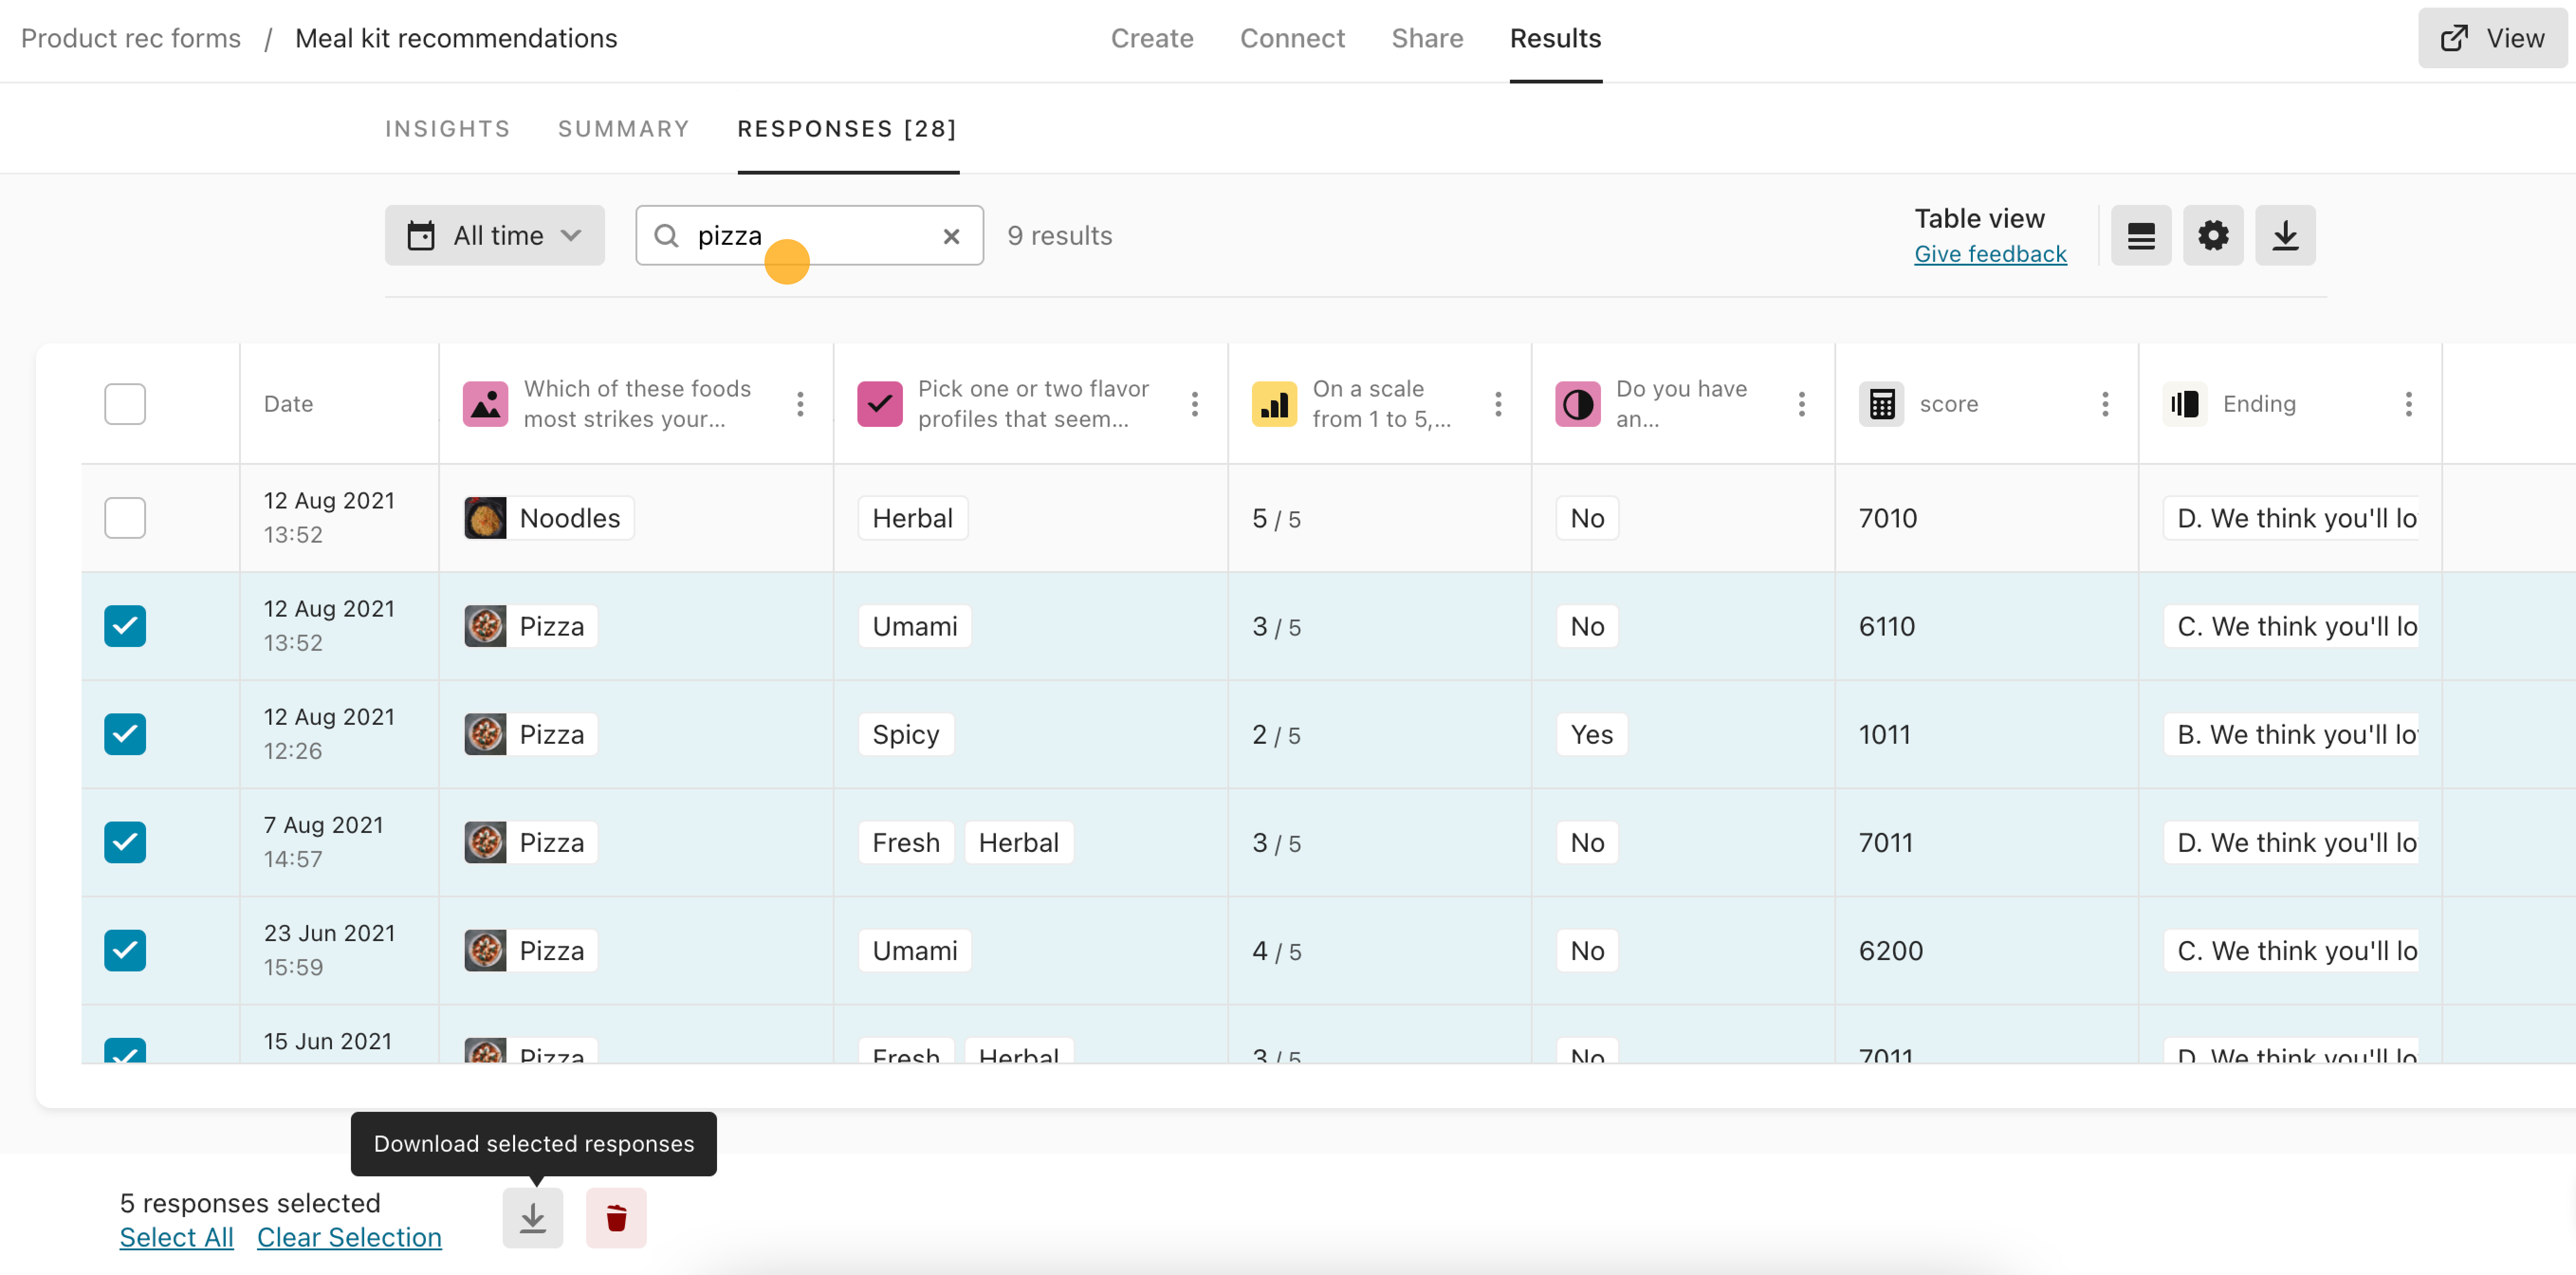The image size is (2576, 1275).
Task: Open View form in new window
Action: tap(2492, 38)
